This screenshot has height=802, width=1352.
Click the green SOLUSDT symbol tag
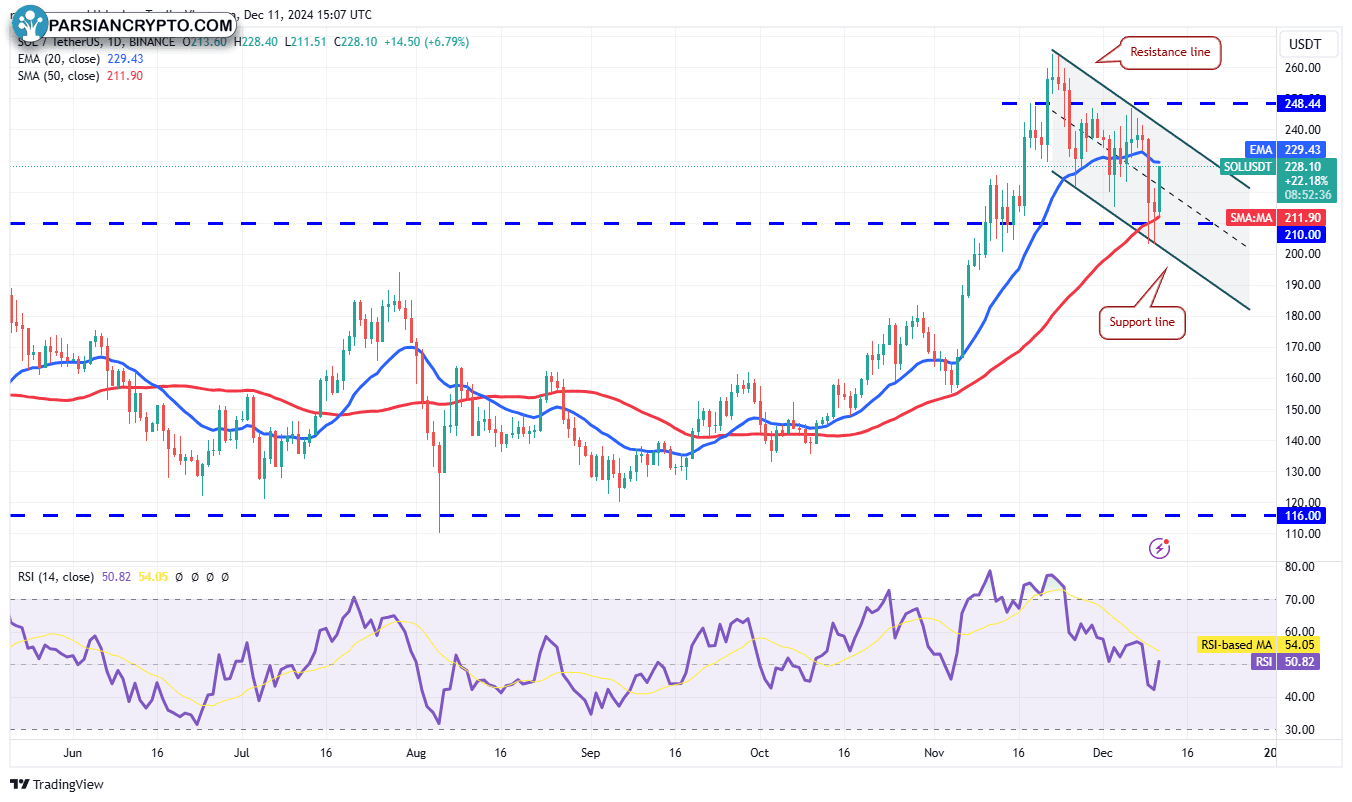(1250, 166)
